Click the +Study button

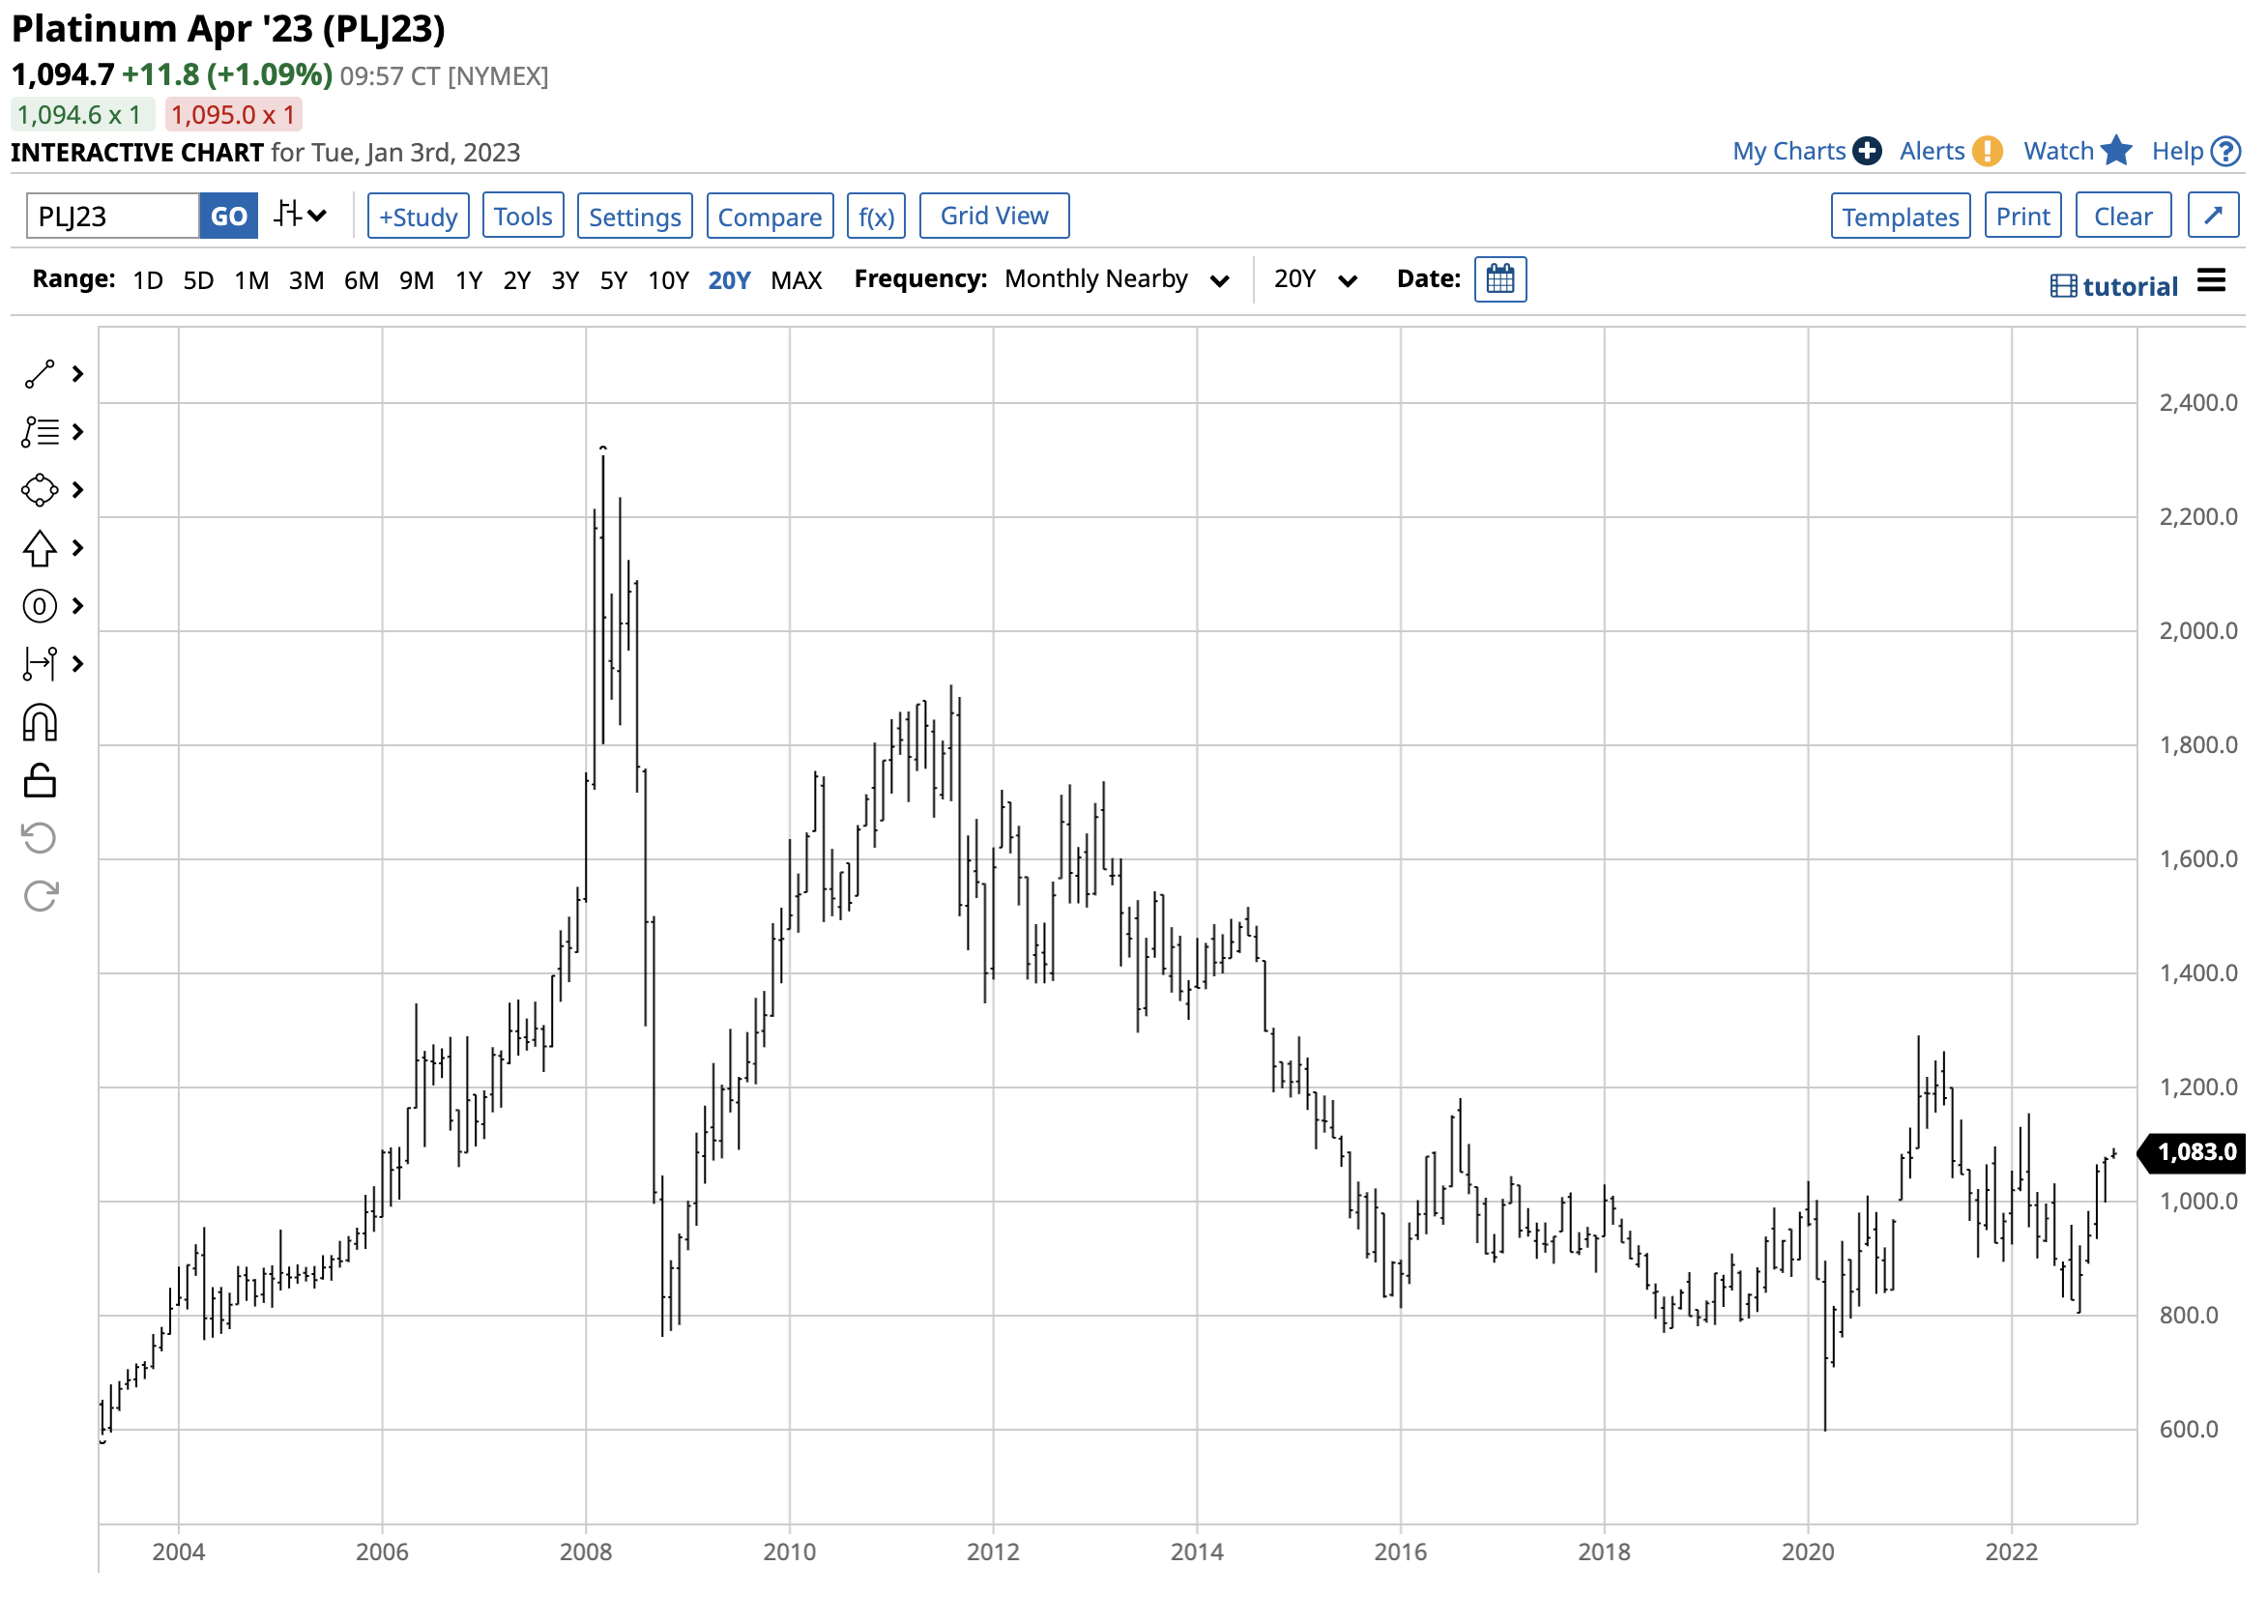click(419, 216)
